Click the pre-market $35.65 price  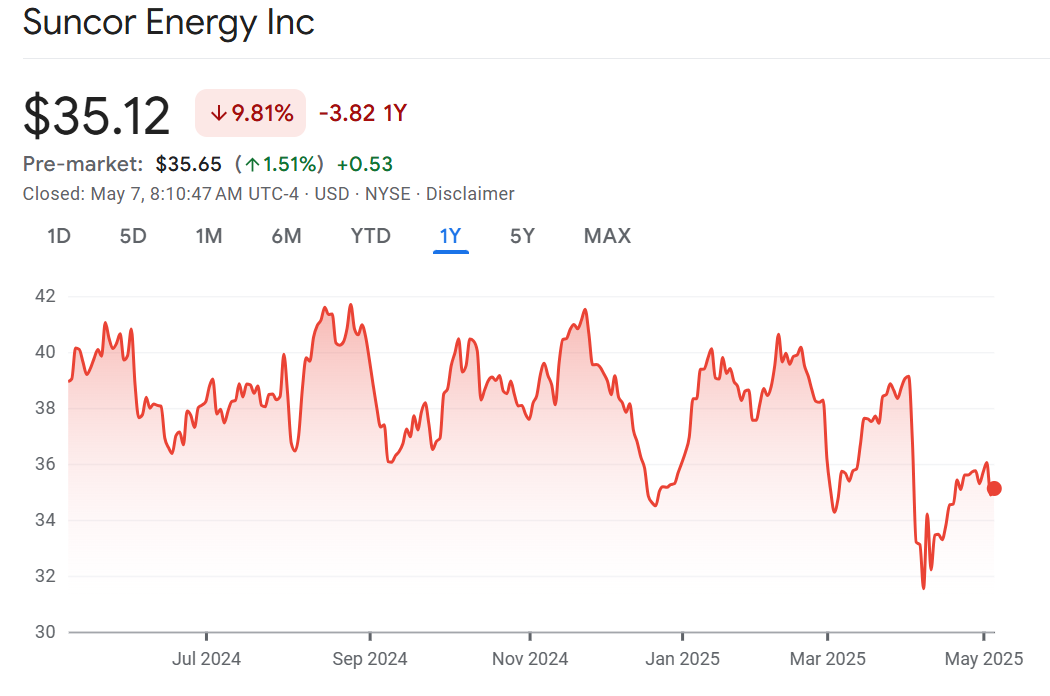tap(188, 164)
